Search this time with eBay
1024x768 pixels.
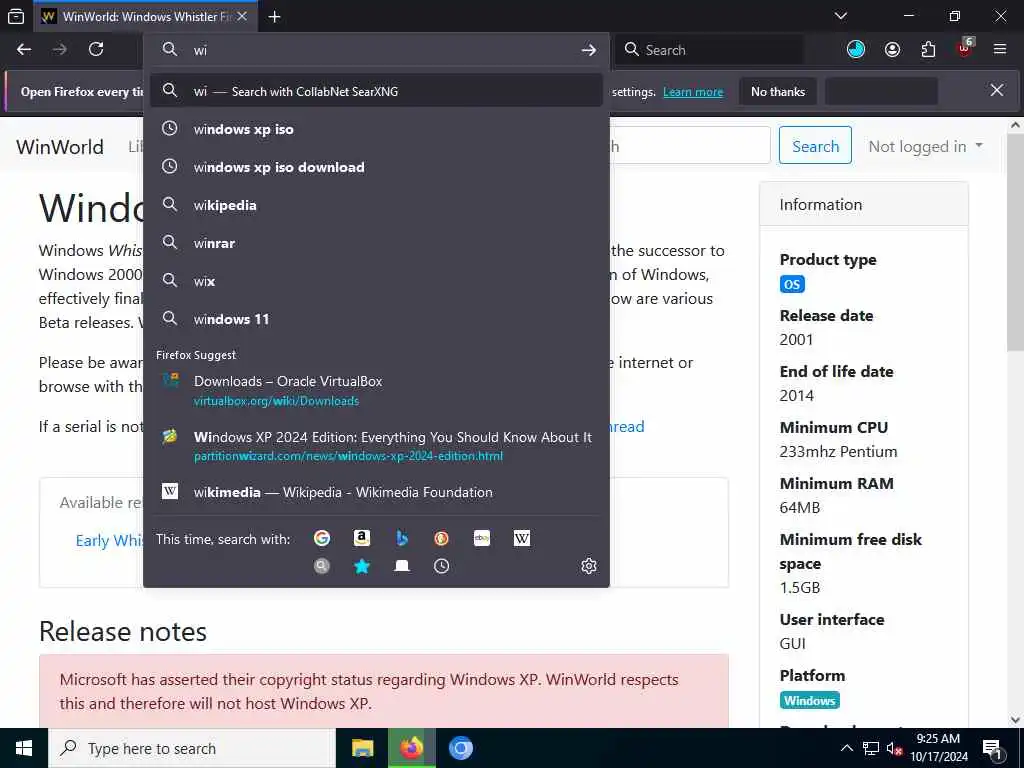pos(482,538)
